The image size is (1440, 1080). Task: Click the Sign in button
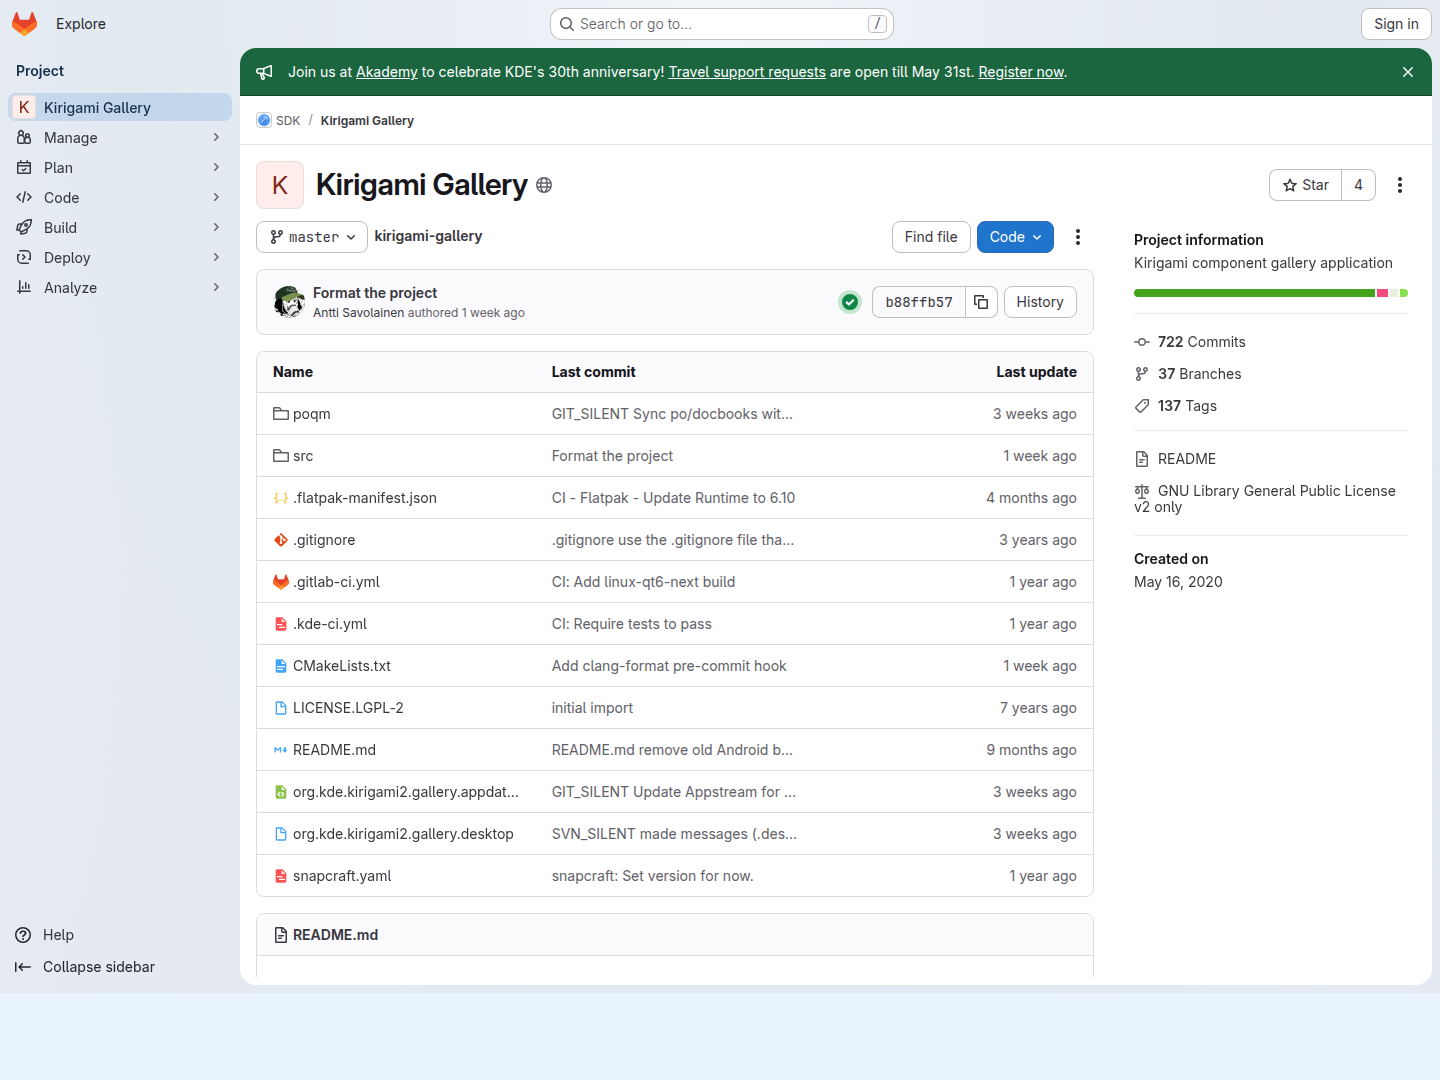click(1396, 24)
